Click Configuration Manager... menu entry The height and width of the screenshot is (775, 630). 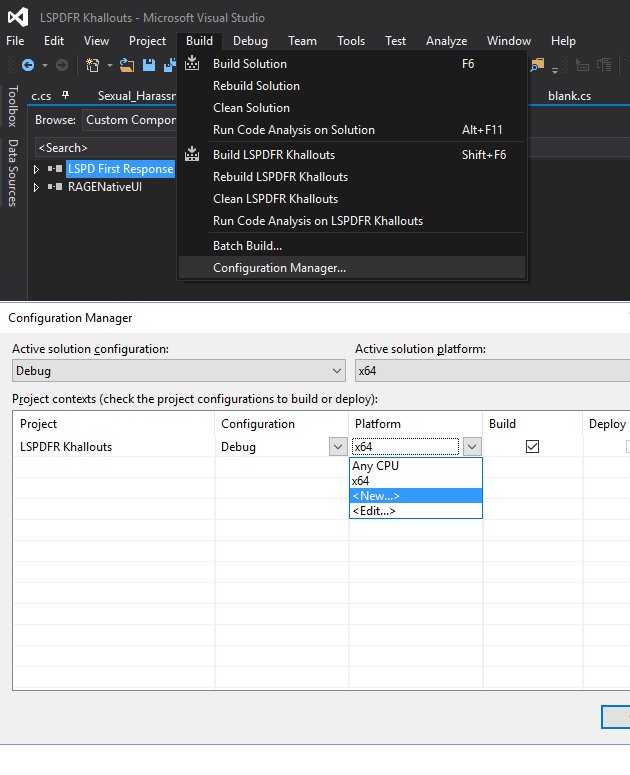[279, 268]
